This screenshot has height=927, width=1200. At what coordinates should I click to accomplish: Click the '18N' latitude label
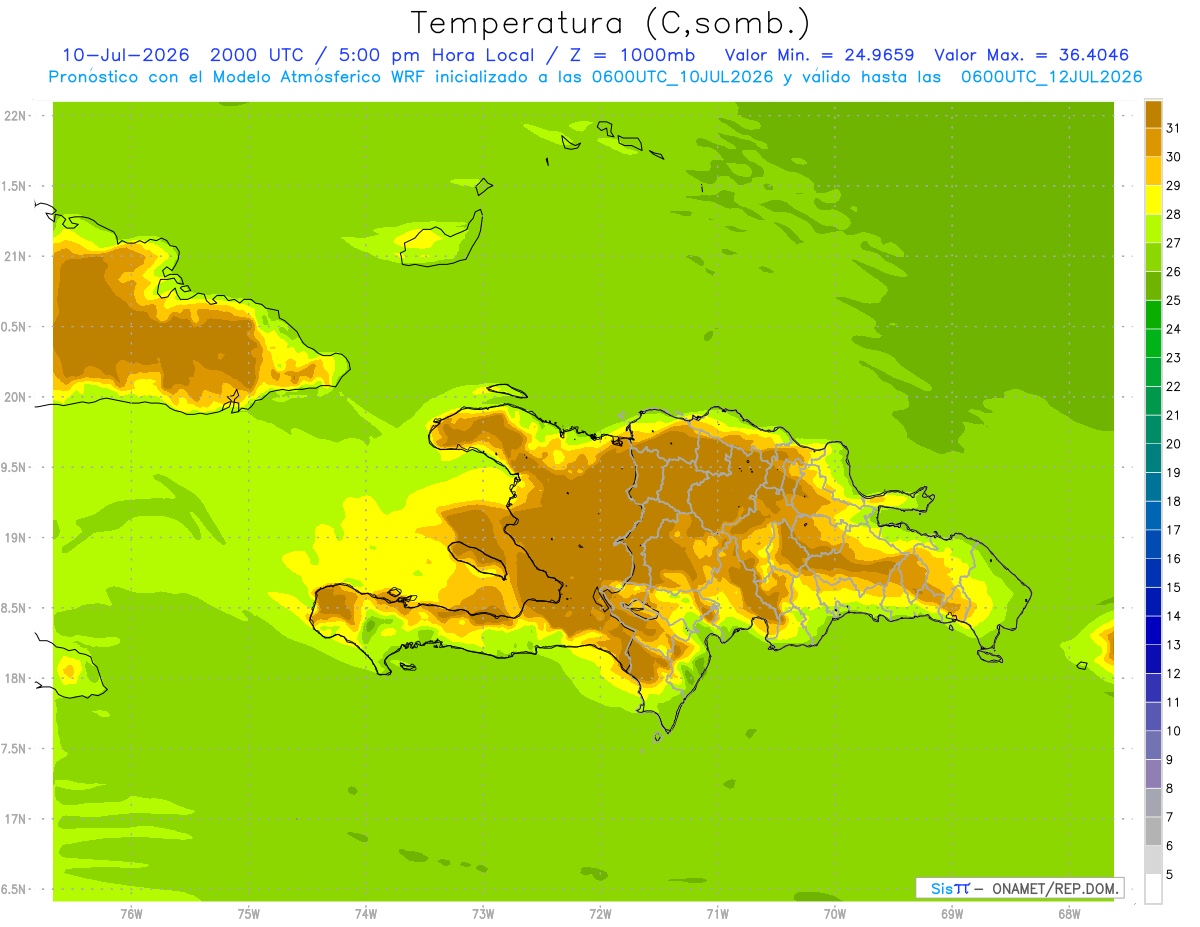16,678
